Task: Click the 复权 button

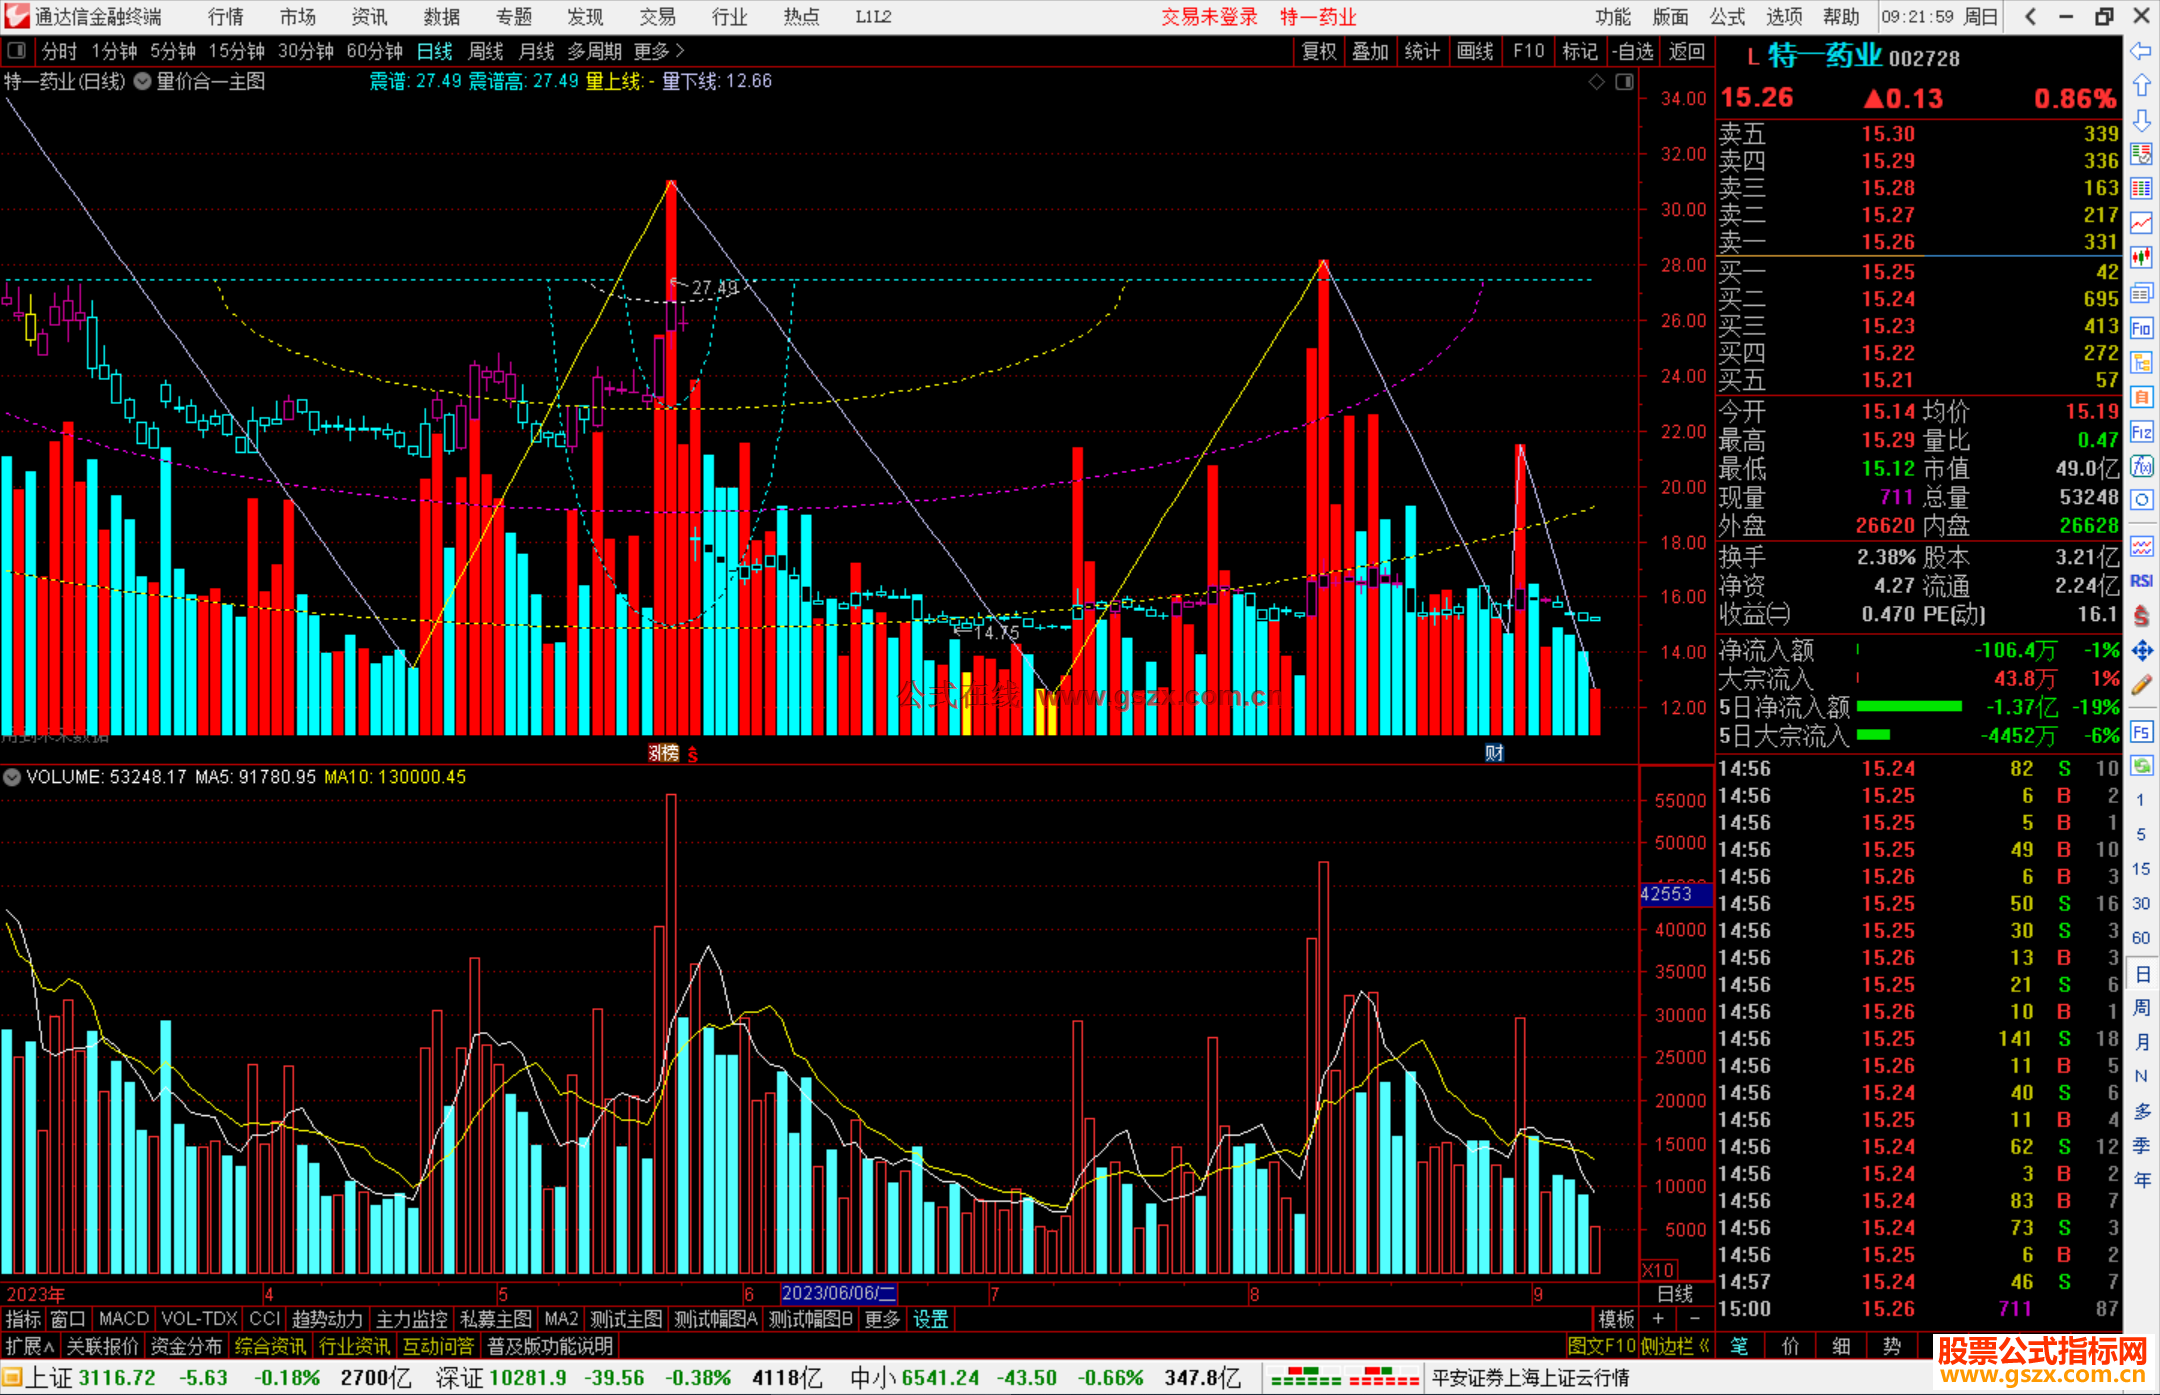Action: click(1319, 51)
